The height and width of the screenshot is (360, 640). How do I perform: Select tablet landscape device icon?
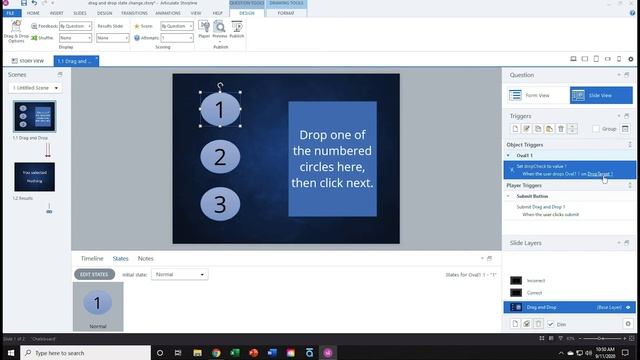click(x=584, y=59)
